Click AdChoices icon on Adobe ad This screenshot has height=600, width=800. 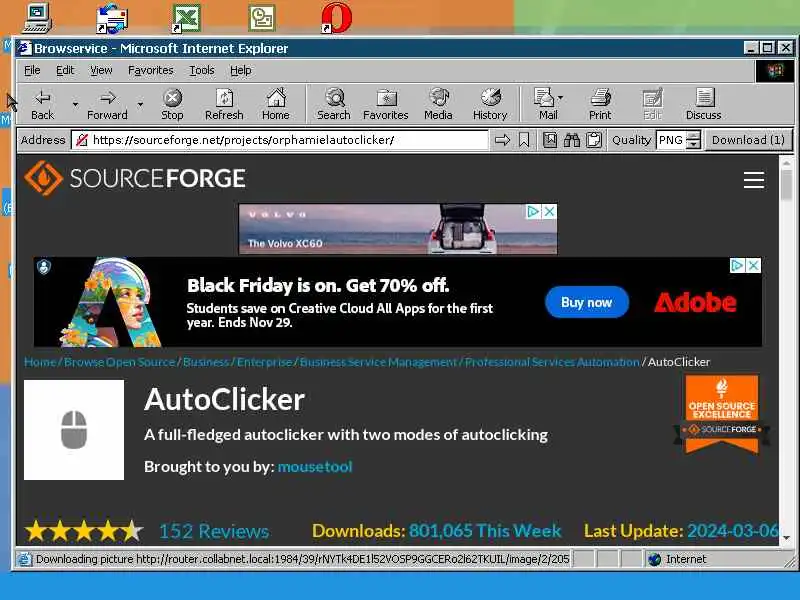pyautogui.click(x=737, y=265)
